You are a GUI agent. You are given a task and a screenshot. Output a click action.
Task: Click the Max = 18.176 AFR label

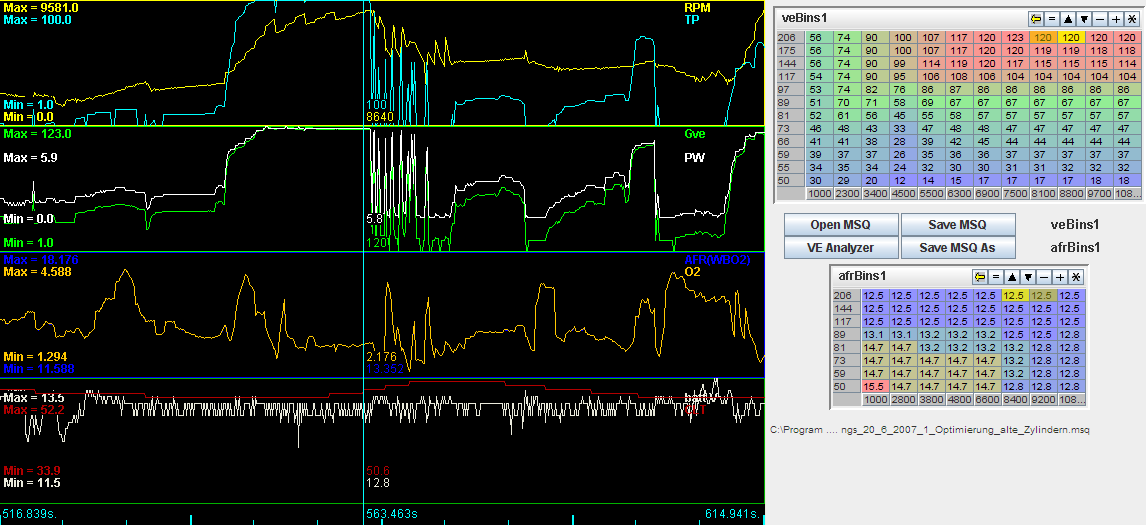[x=41, y=260]
